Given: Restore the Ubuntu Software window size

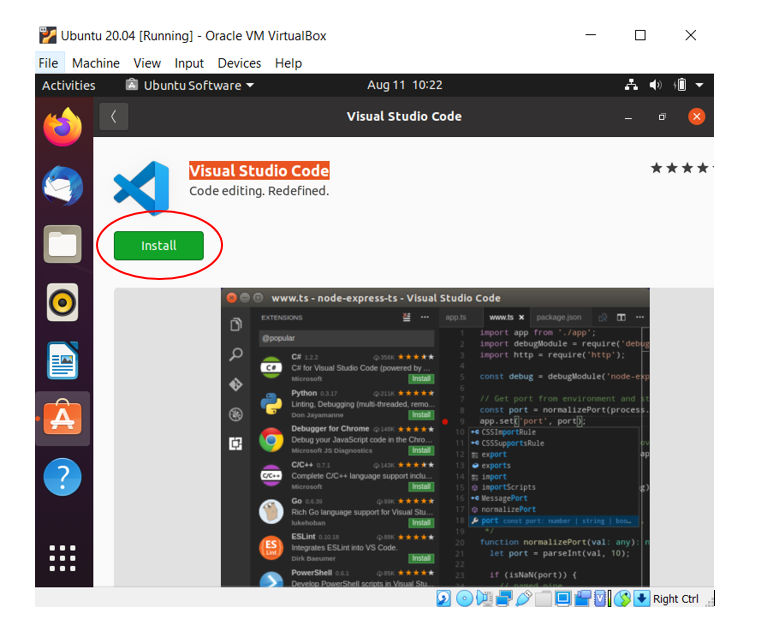Looking at the screenshot, I should click(x=662, y=117).
